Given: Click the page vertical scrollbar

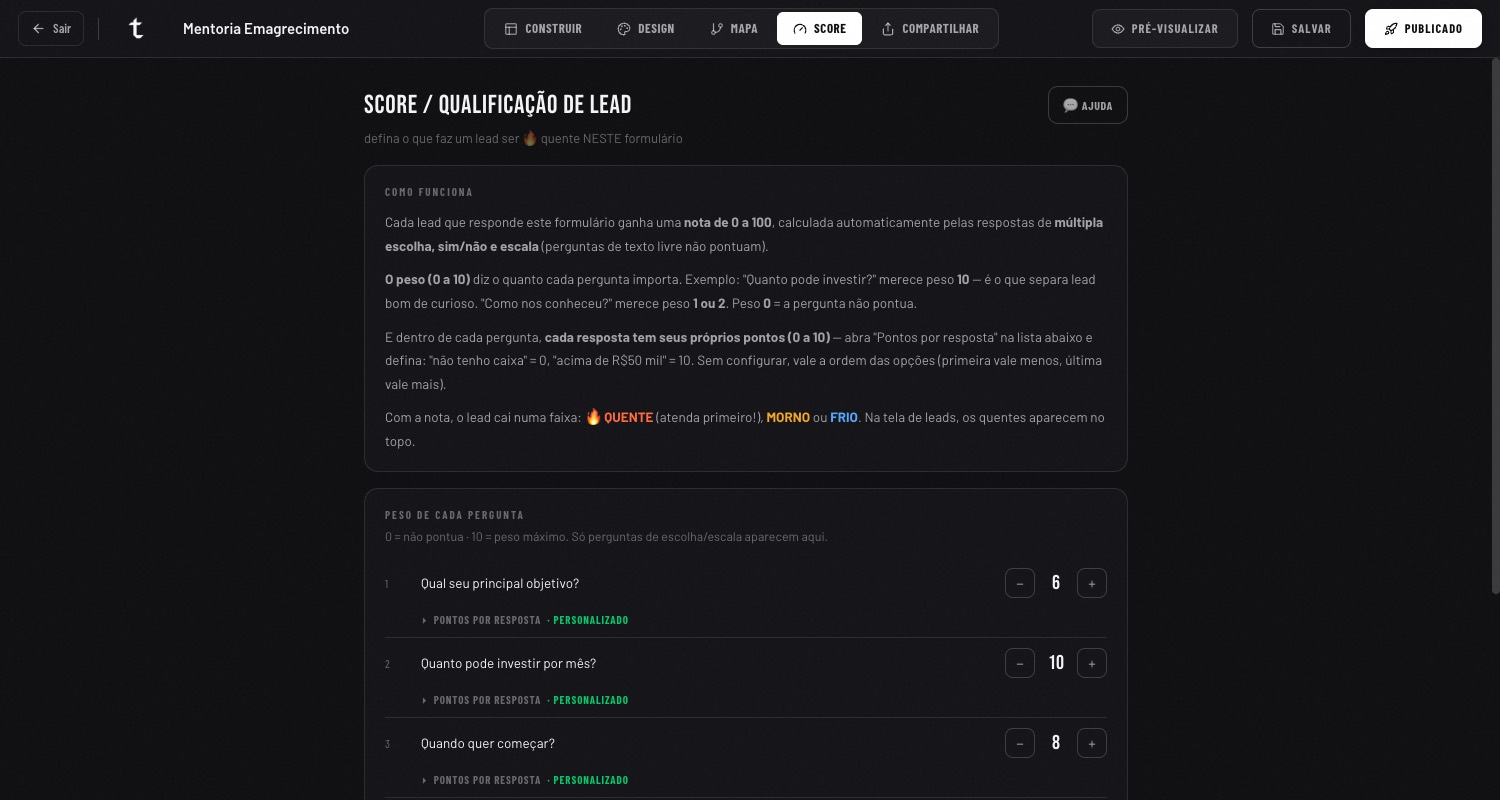Looking at the screenshot, I should tap(1495, 325).
